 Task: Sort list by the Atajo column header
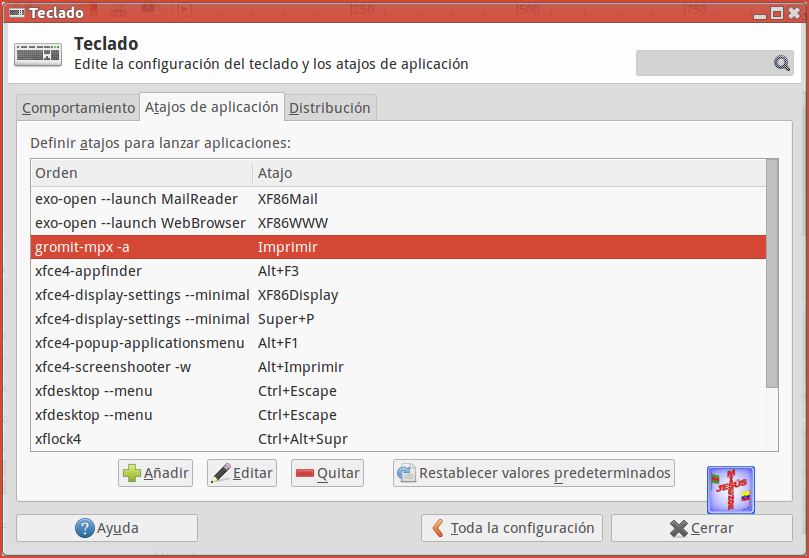509,173
